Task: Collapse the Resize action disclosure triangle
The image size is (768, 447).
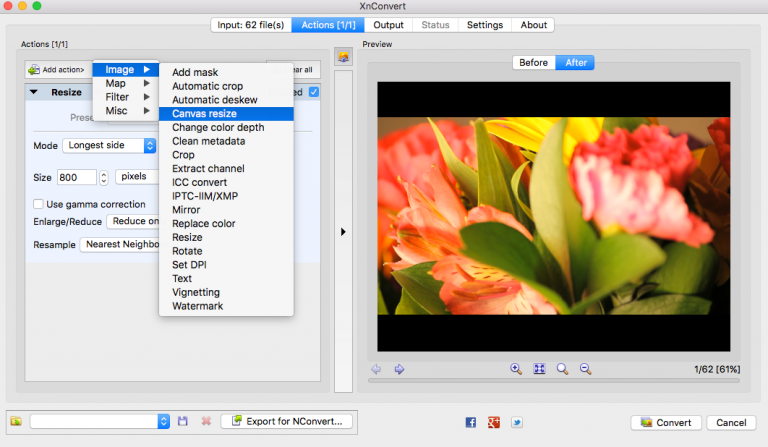Action: [34, 92]
